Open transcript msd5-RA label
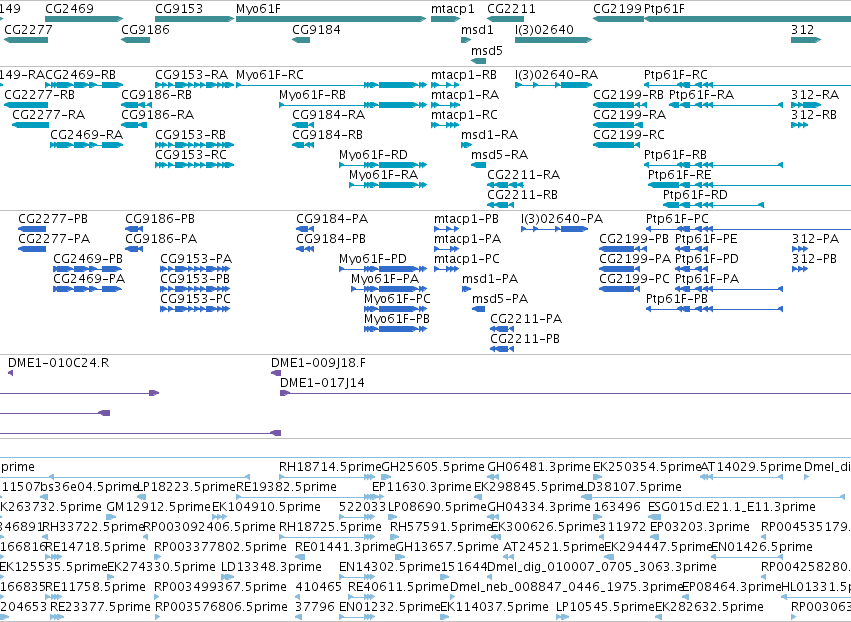This screenshot has height=622, width=851. [x=499, y=155]
